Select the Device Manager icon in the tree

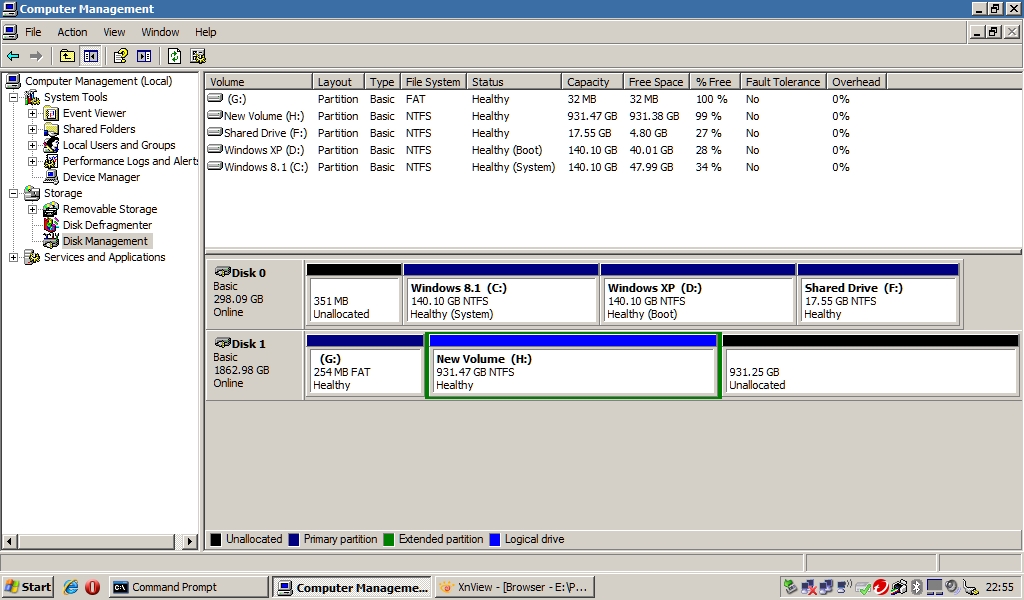click(51, 177)
